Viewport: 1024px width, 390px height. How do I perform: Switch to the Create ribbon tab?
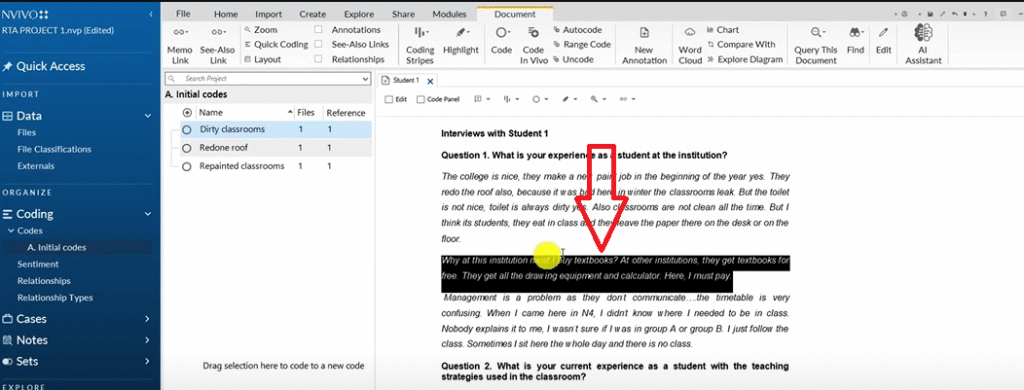pyautogui.click(x=313, y=14)
